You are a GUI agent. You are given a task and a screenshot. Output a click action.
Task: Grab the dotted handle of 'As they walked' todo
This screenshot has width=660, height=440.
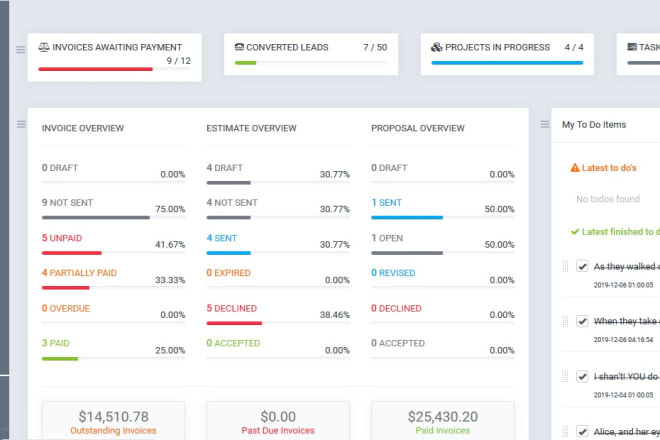(x=565, y=266)
